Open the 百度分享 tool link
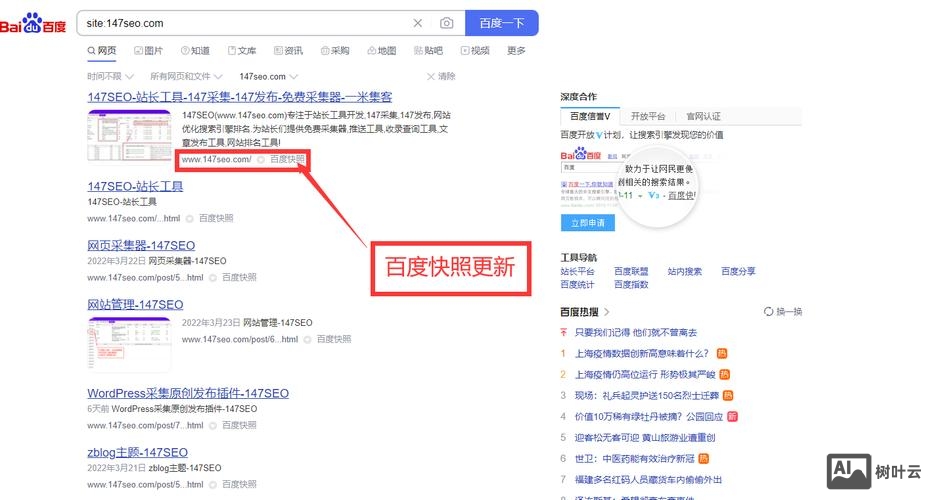Screen dimensions: 929x500 pyautogui.click(x=738, y=271)
